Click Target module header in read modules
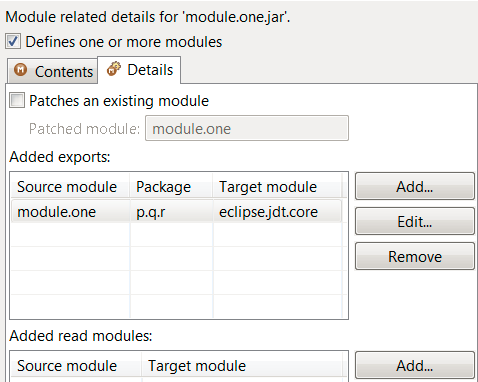The height and width of the screenshot is (382, 478). point(242,366)
